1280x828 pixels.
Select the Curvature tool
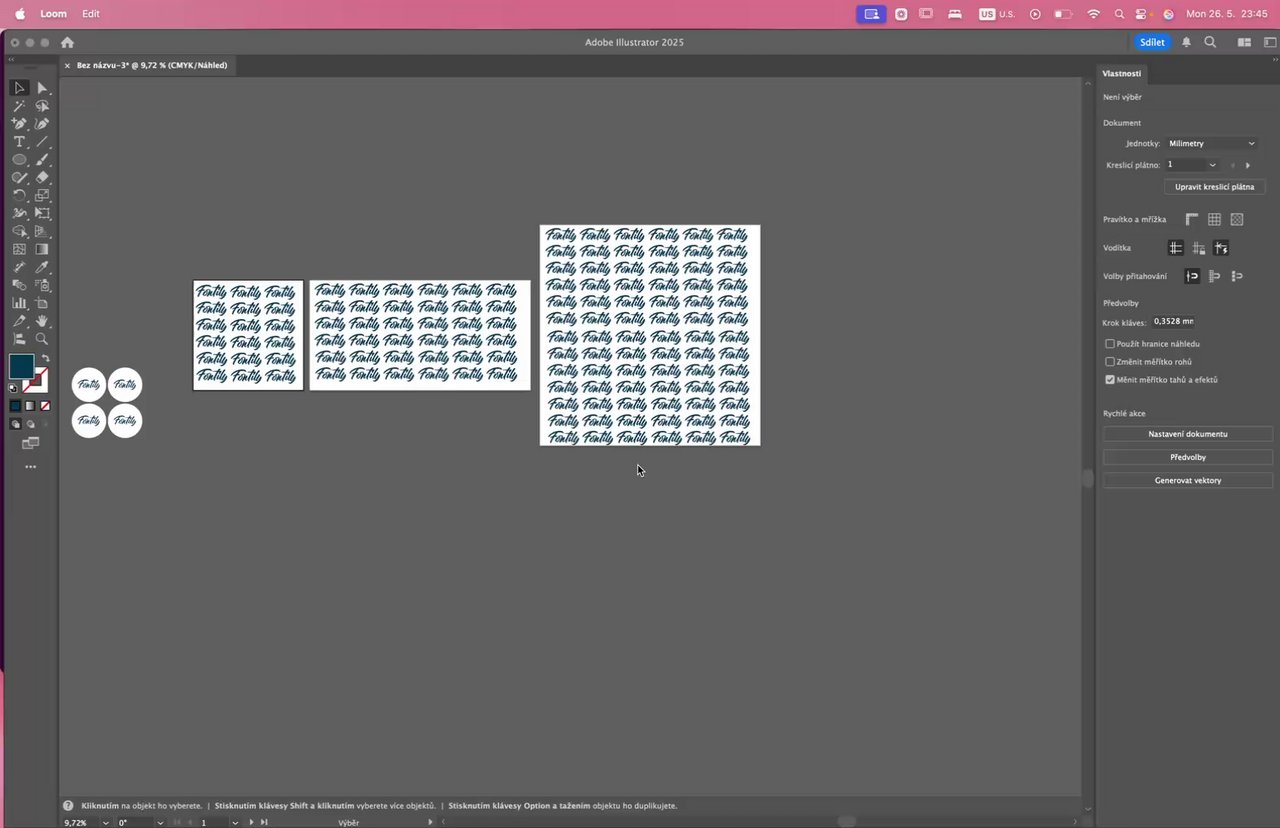pyautogui.click(x=42, y=124)
